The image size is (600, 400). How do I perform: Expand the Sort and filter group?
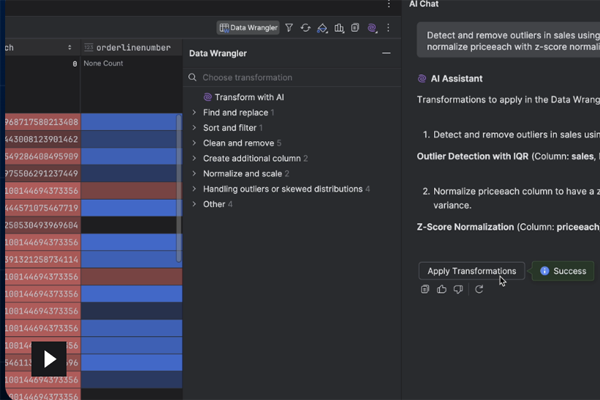pyautogui.click(x=194, y=127)
